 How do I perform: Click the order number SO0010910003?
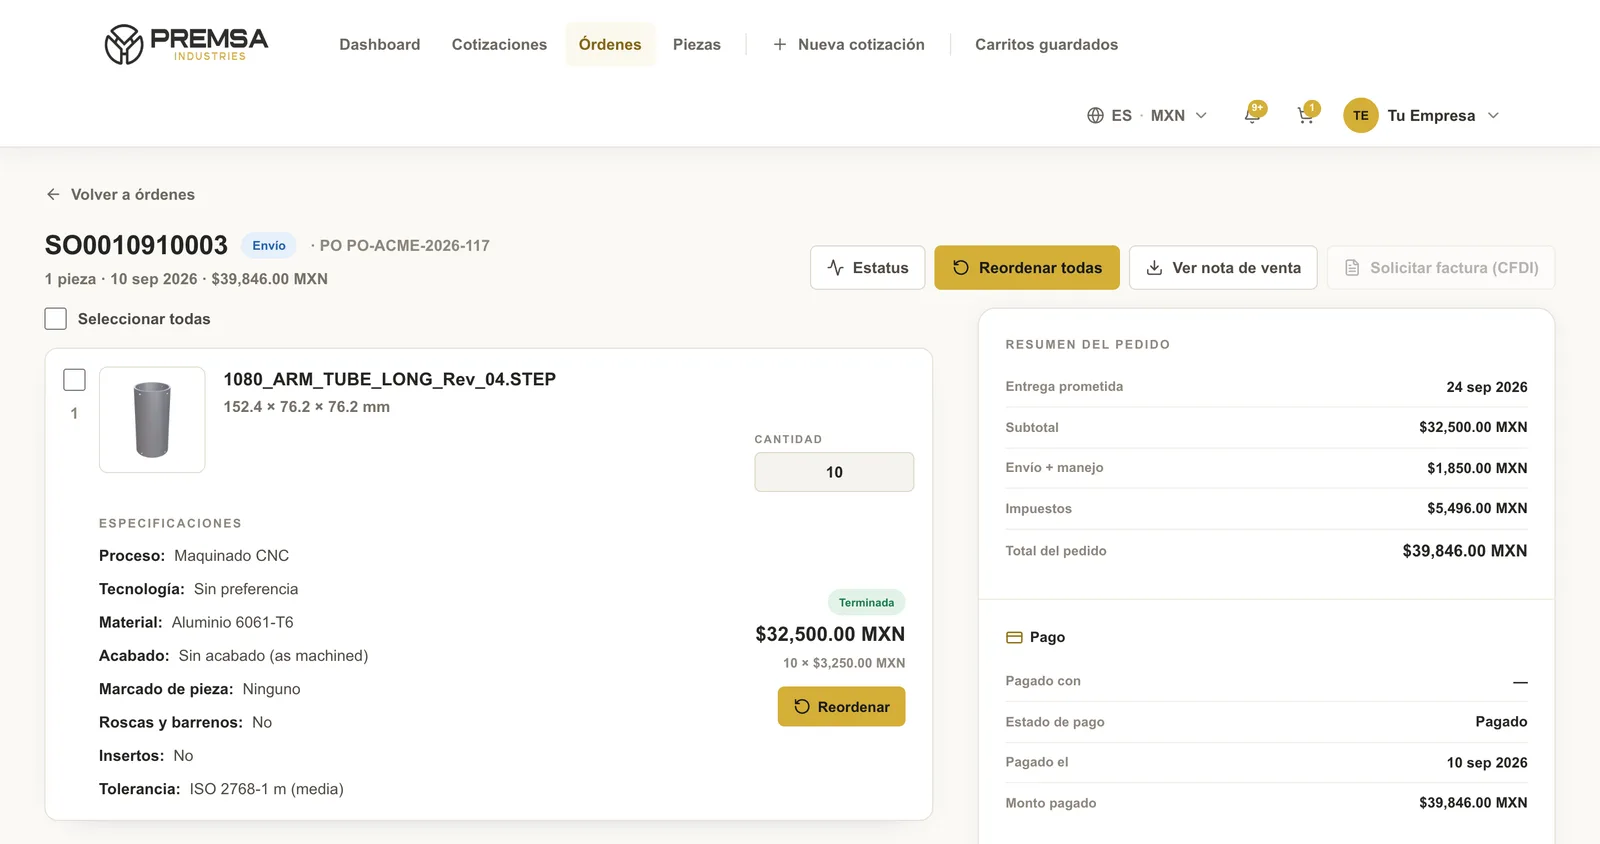click(136, 245)
